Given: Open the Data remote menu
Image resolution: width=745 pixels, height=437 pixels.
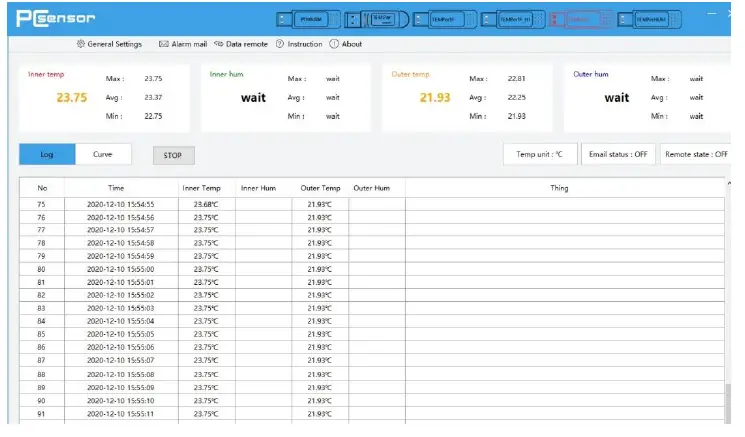Looking at the screenshot, I should click(x=241, y=44).
